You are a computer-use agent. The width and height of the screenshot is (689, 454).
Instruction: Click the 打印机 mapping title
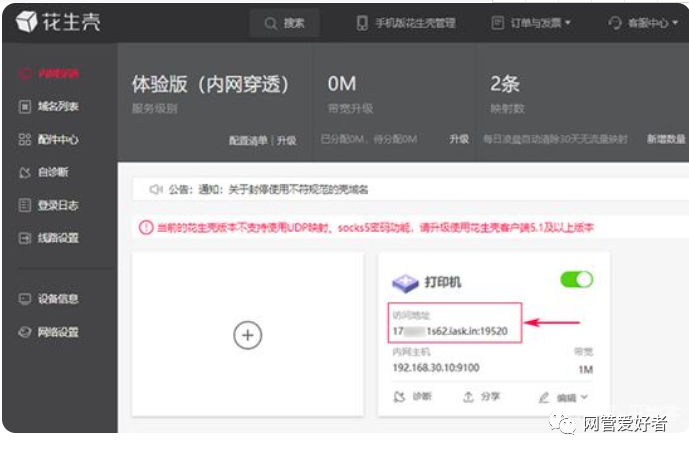coord(442,282)
